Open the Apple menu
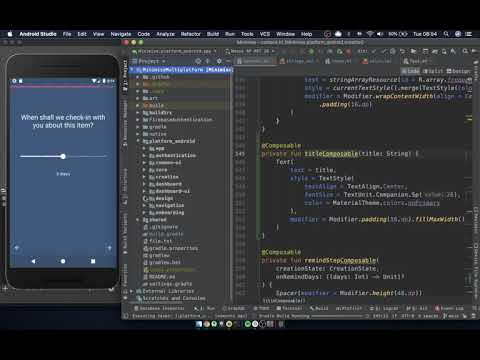Viewport: 480px width, 360px height. pos(10,34)
